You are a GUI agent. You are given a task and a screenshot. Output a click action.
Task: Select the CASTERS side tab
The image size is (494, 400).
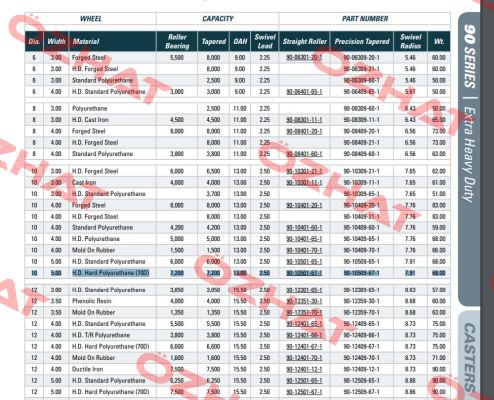tap(469, 356)
